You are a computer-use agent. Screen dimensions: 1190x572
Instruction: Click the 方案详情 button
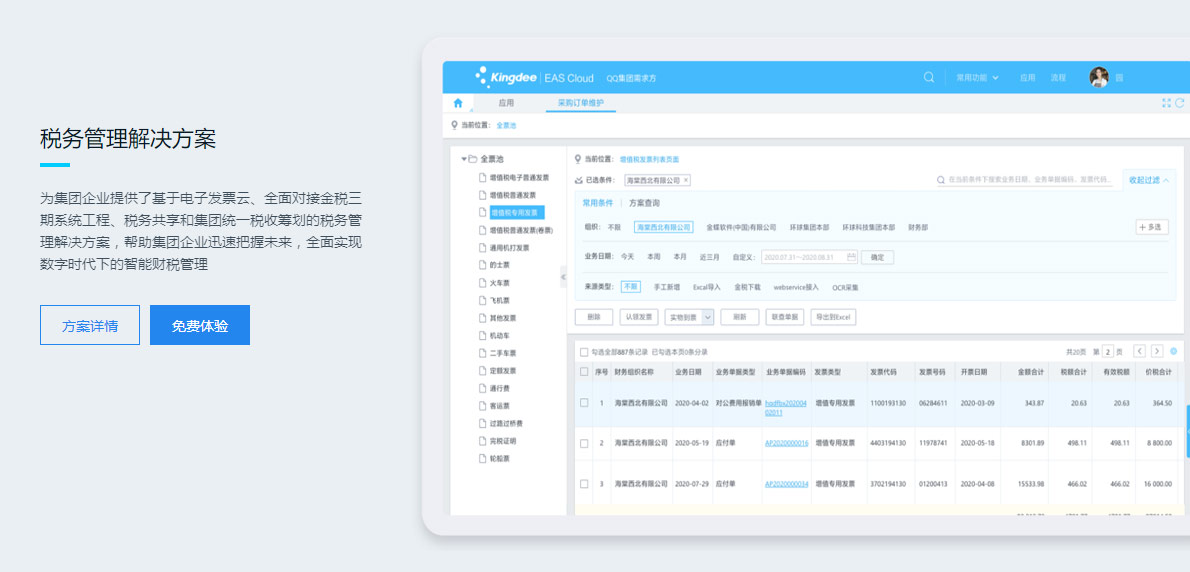click(90, 325)
